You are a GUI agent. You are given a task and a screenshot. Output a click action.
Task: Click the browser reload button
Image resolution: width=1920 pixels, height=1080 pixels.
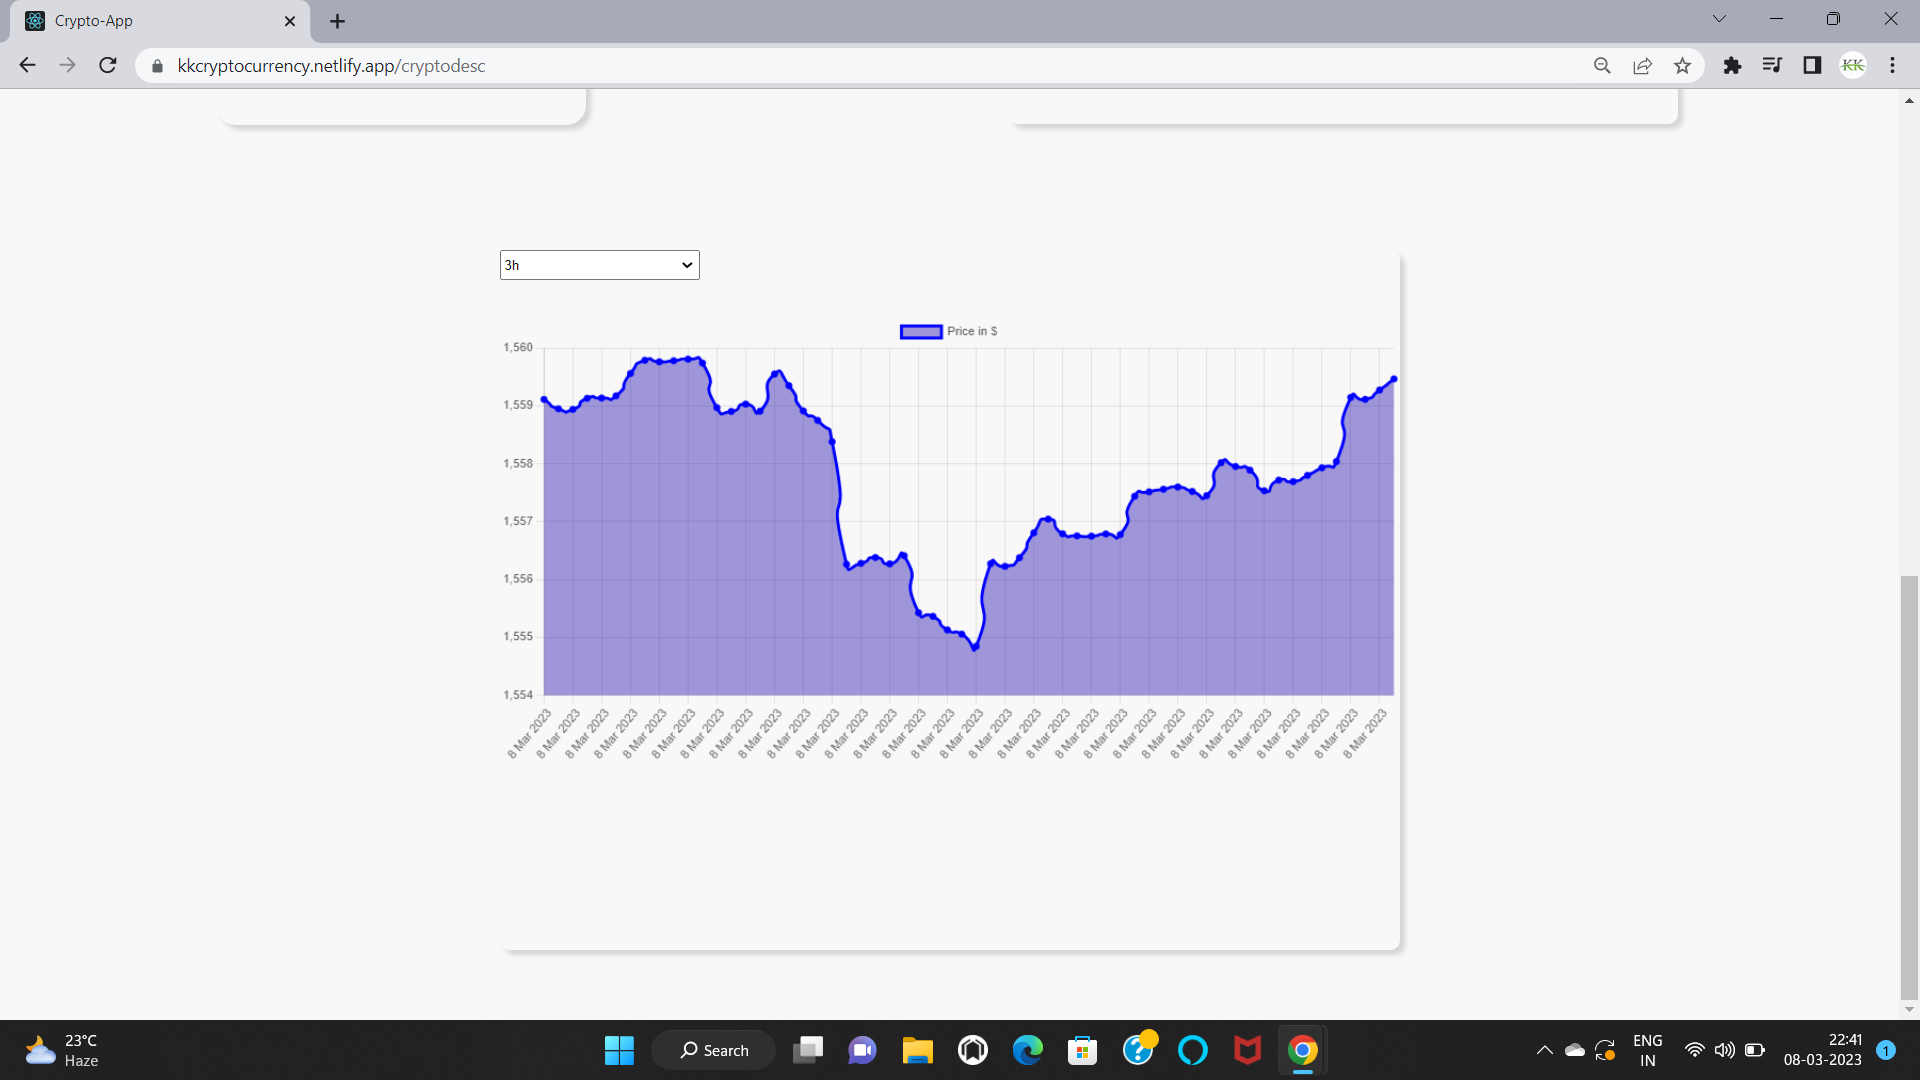(x=108, y=66)
